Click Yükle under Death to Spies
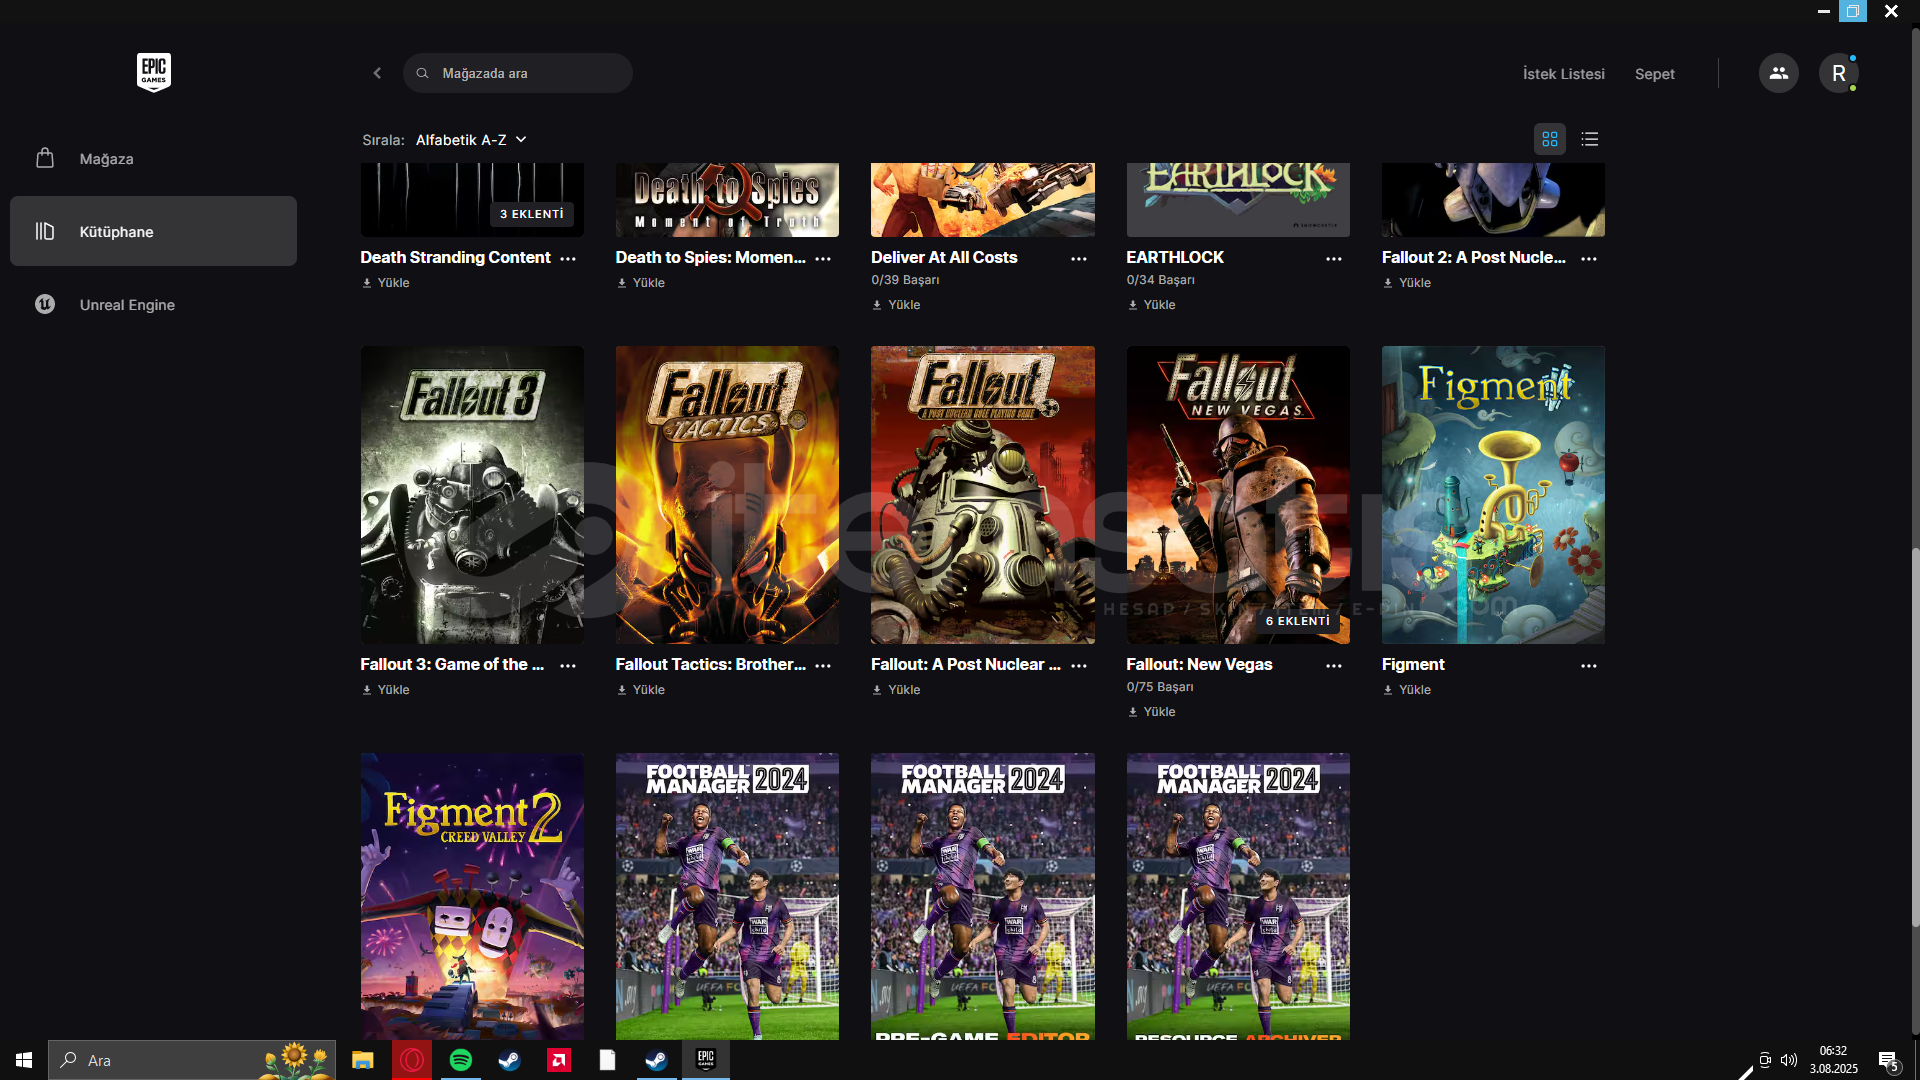The height and width of the screenshot is (1080, 1920). click(641, 283)
